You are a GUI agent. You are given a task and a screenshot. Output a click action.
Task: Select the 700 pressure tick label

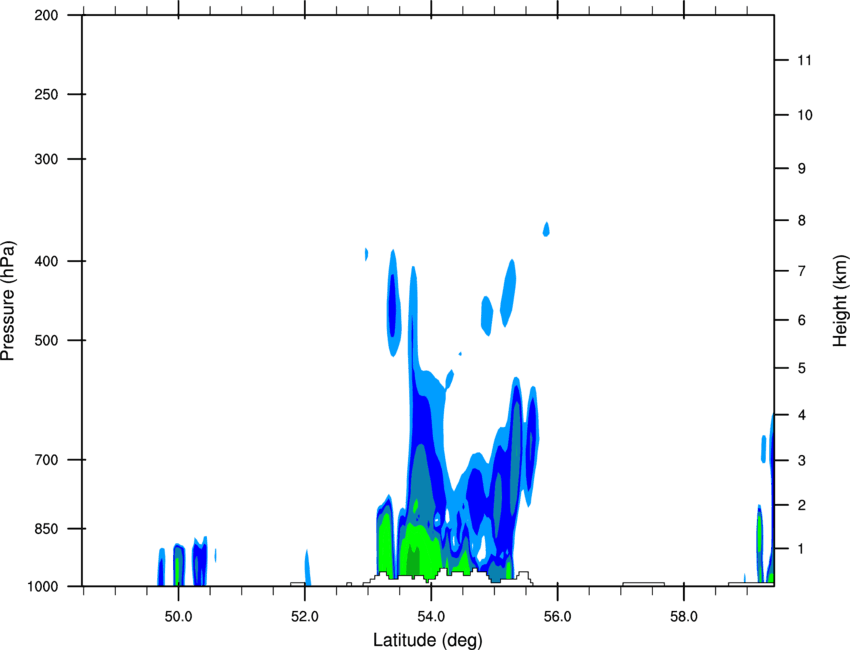(x=46, y=460)
